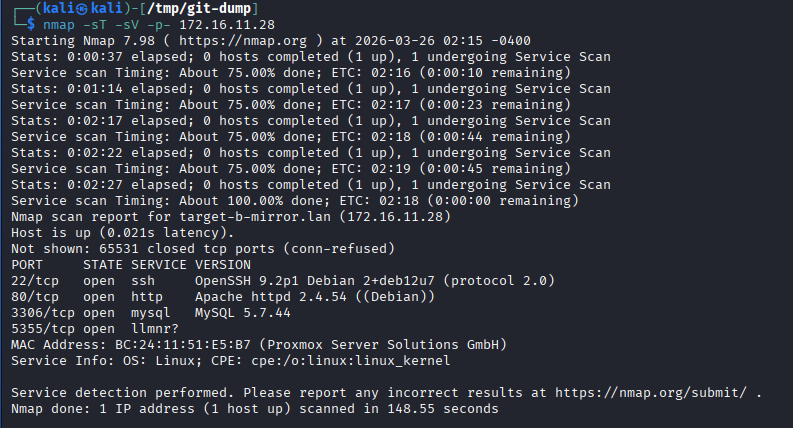Click the PORT column header
This screenshot has width=793, height=428.
pos(27,264)
